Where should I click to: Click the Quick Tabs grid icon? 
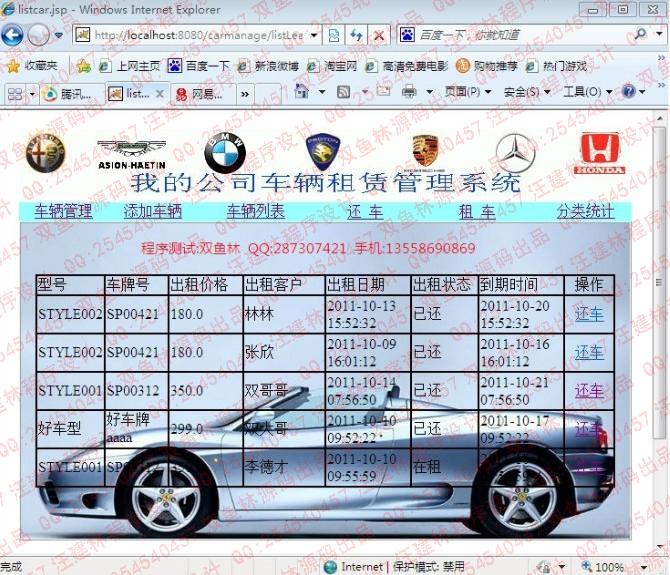pos(15,94)
